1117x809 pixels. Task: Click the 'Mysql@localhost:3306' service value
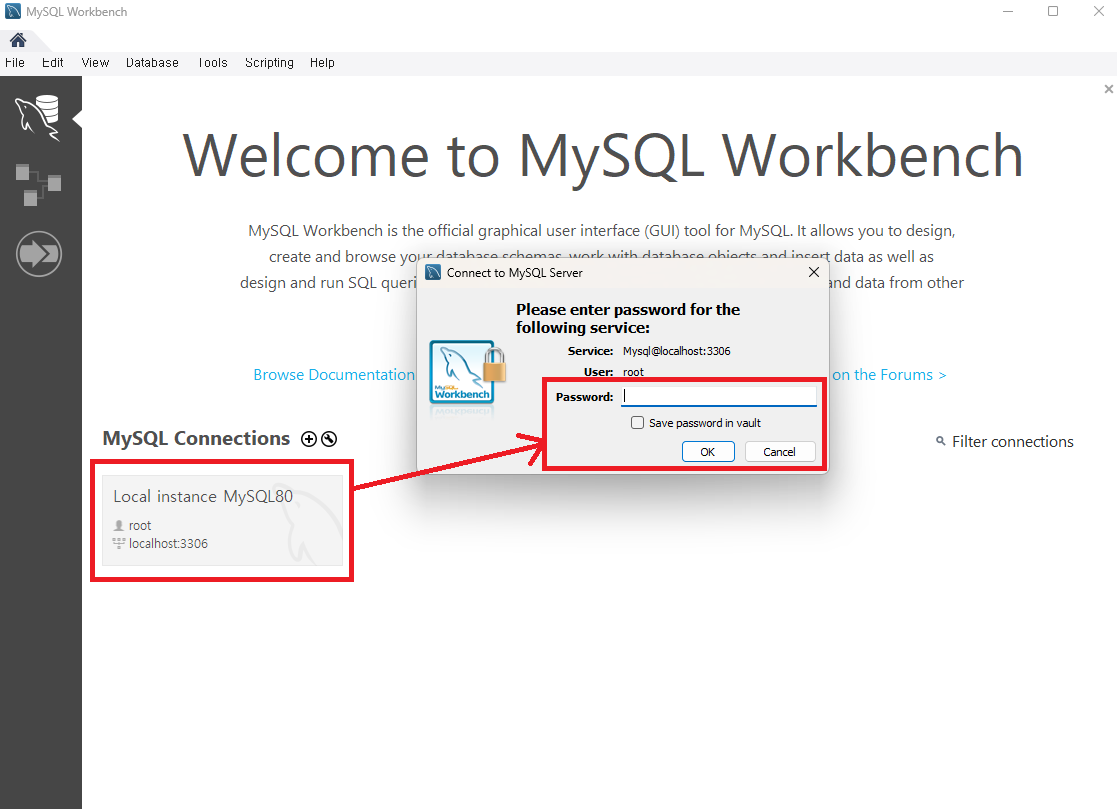(x=677, y=351)
